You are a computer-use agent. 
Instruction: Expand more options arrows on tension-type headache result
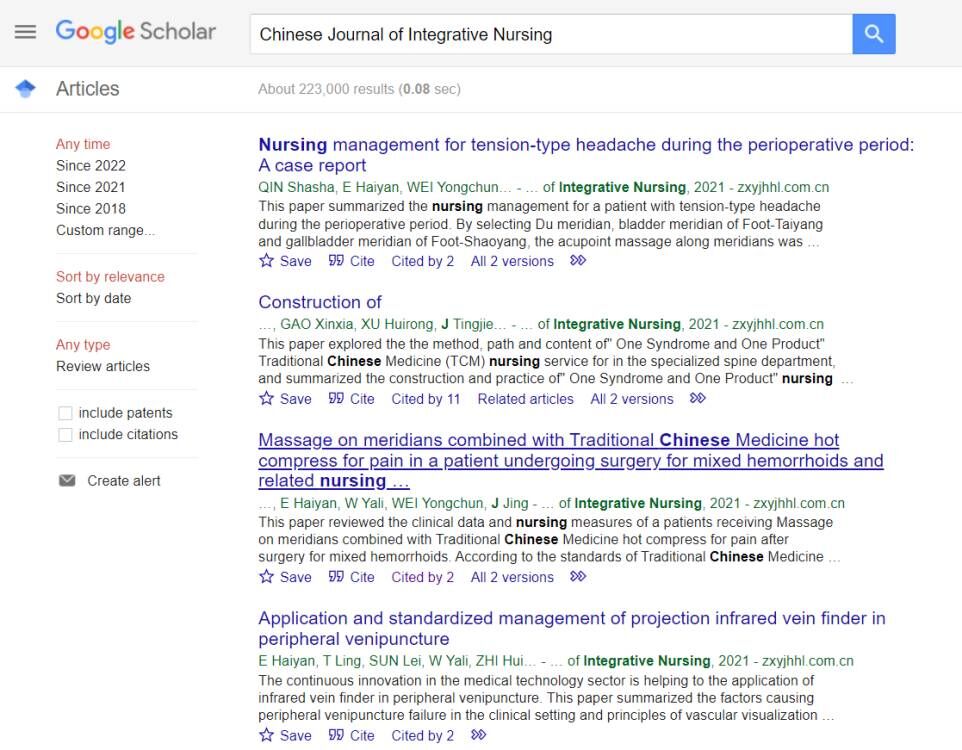[578, 260]
